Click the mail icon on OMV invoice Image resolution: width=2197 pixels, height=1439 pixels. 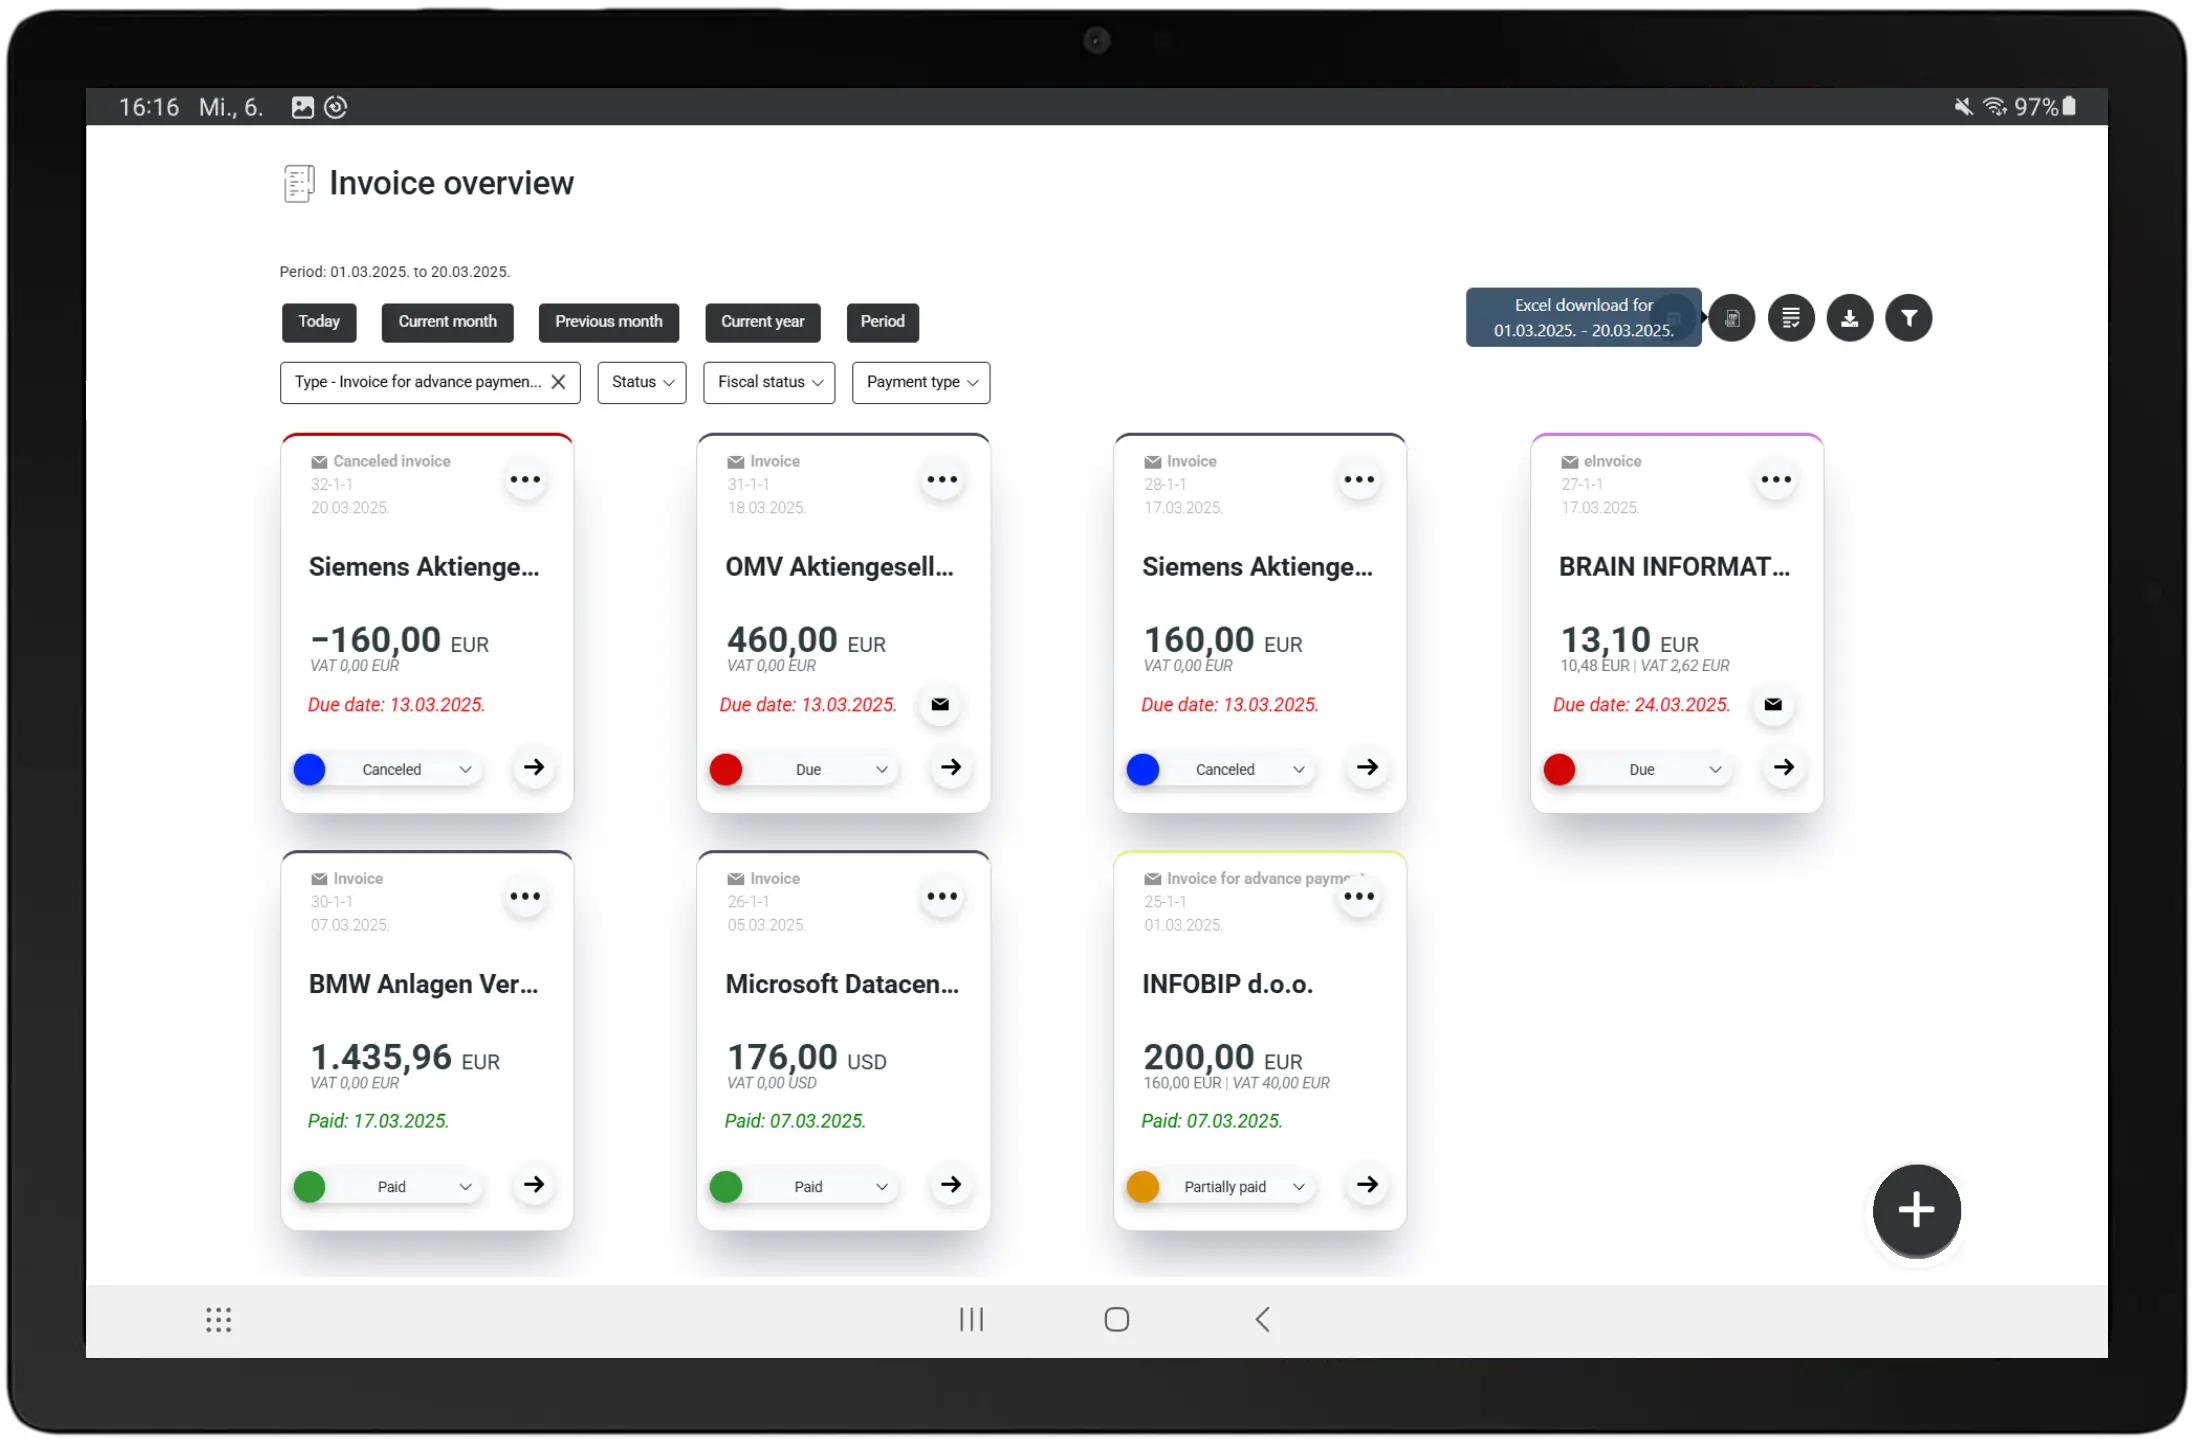[x=940, y=704]
